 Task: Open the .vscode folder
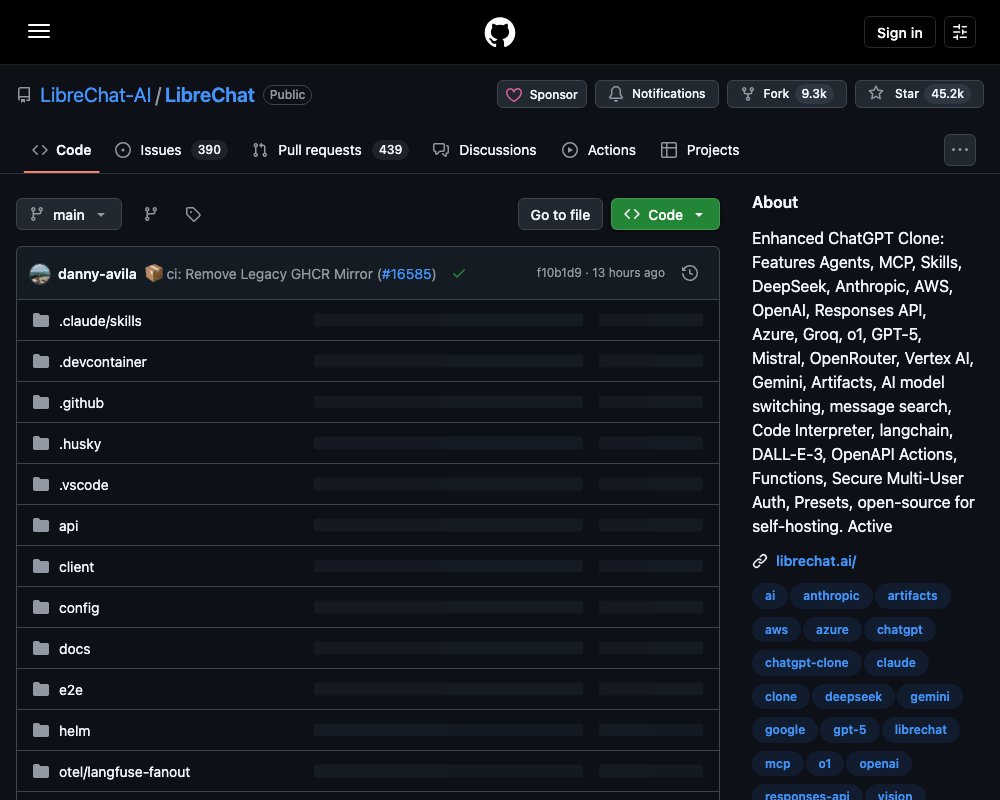(84, 485)
